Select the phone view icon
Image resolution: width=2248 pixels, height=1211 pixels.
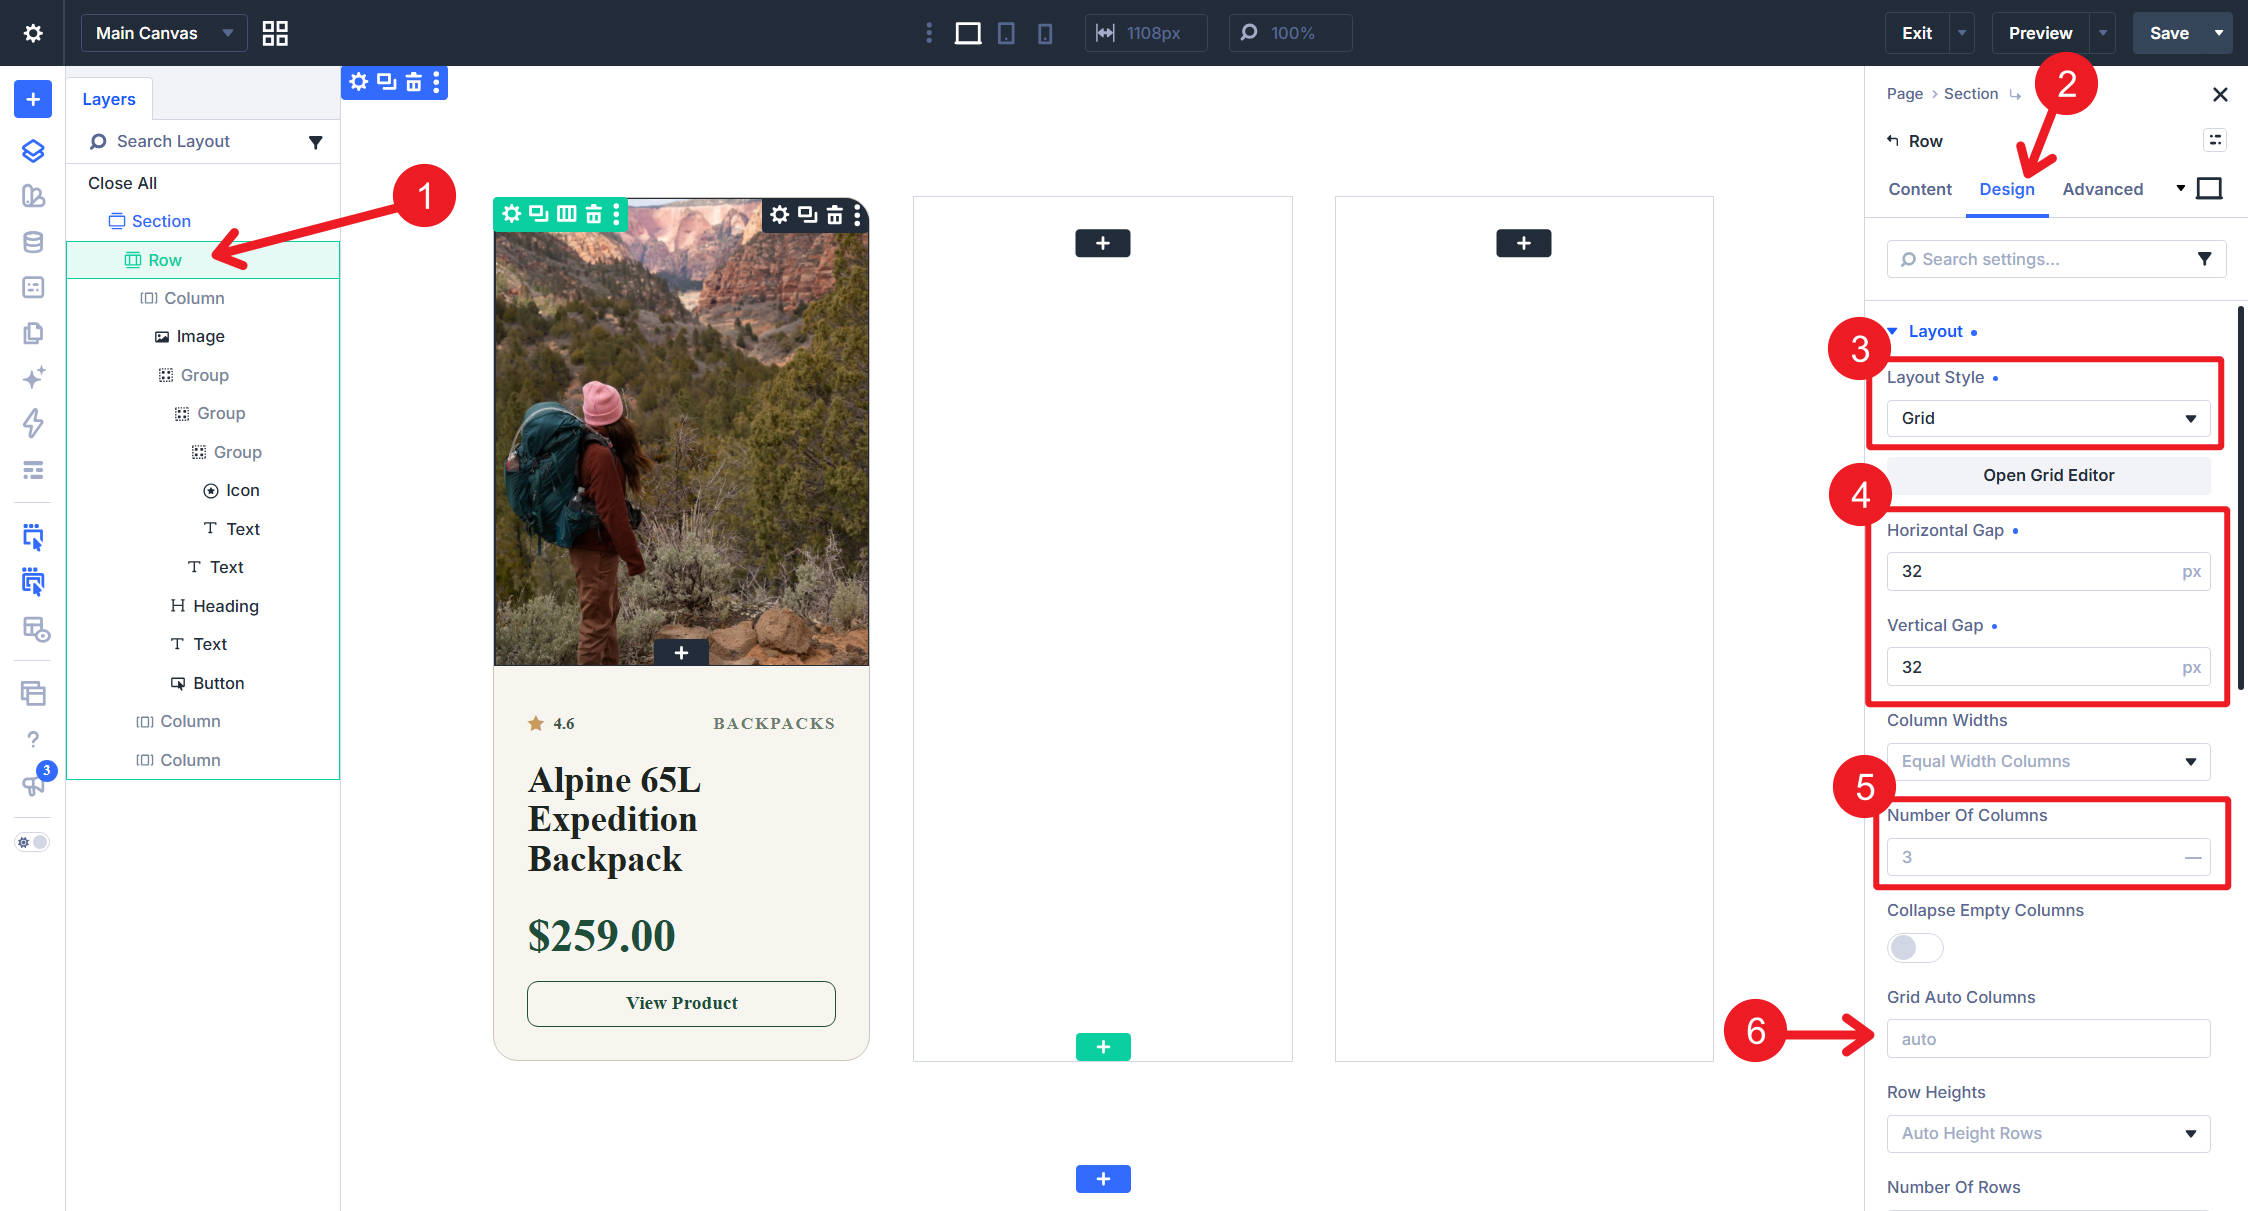[1045, 33]
